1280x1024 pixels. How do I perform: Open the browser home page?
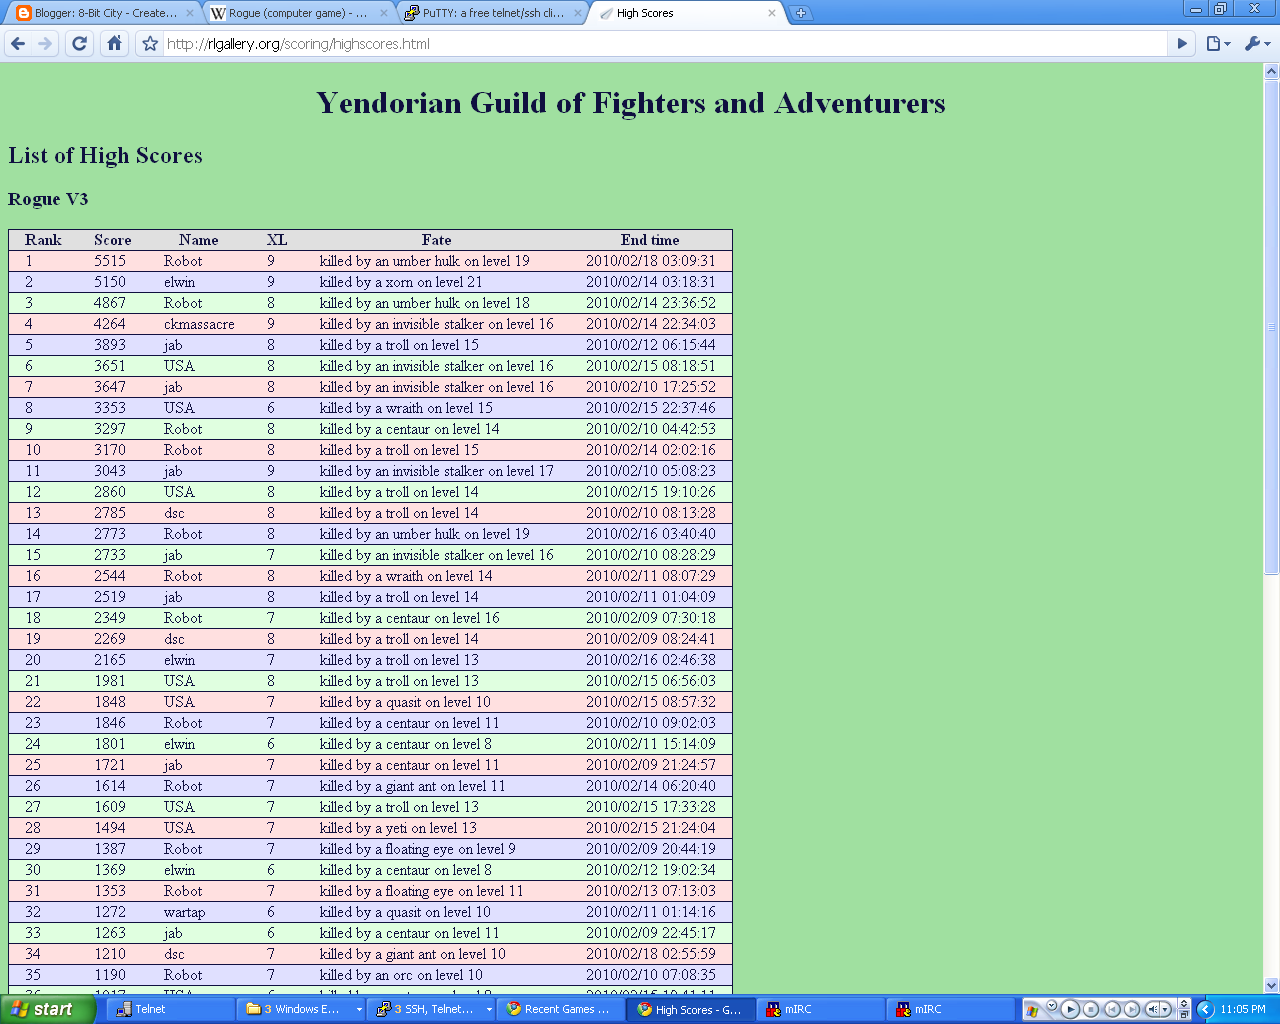(115, 44)
